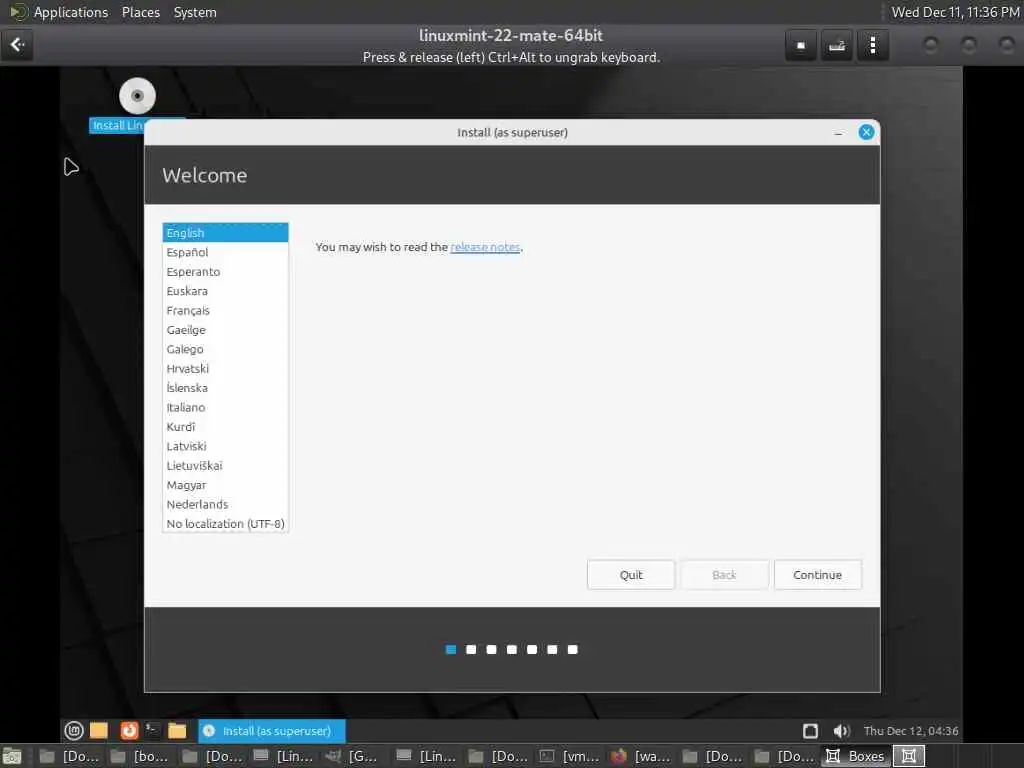Viewport: 1024px width, 768px height.
Task: Click the volume icon in the guest panel
Action: click(841, 731)
